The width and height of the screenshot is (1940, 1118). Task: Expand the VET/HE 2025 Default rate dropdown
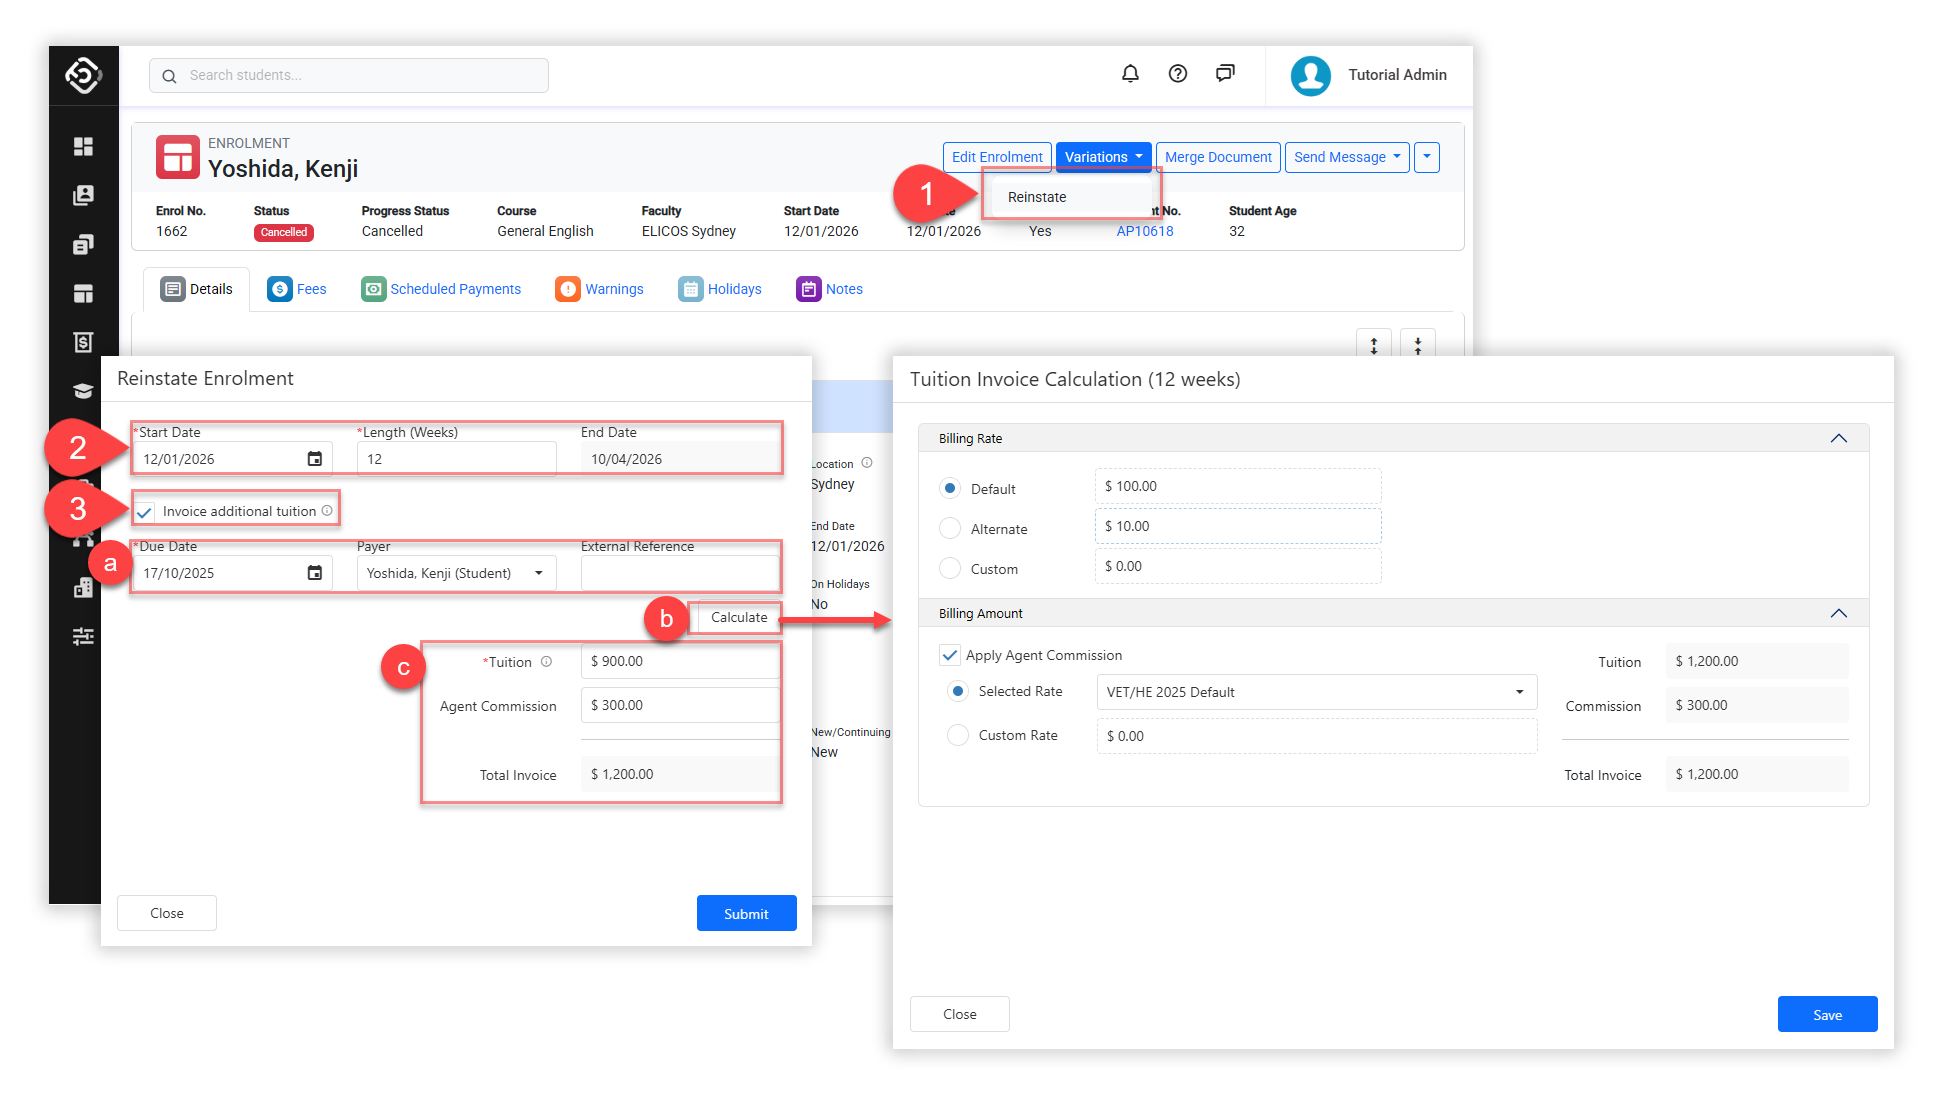(1316, 692)
